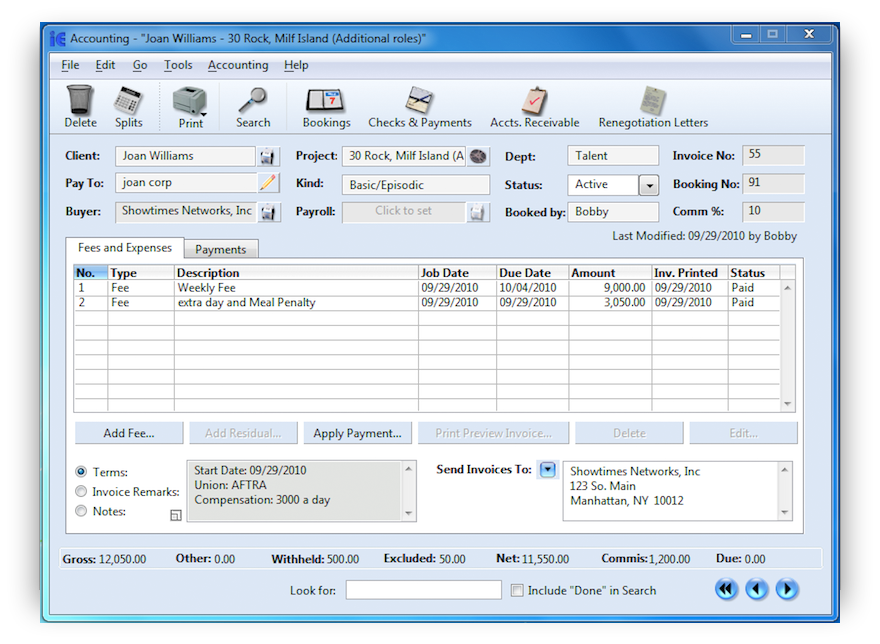Click scroll down arrow of fees table
Viewport: 880px width, 644px height.
coord(787,404)
